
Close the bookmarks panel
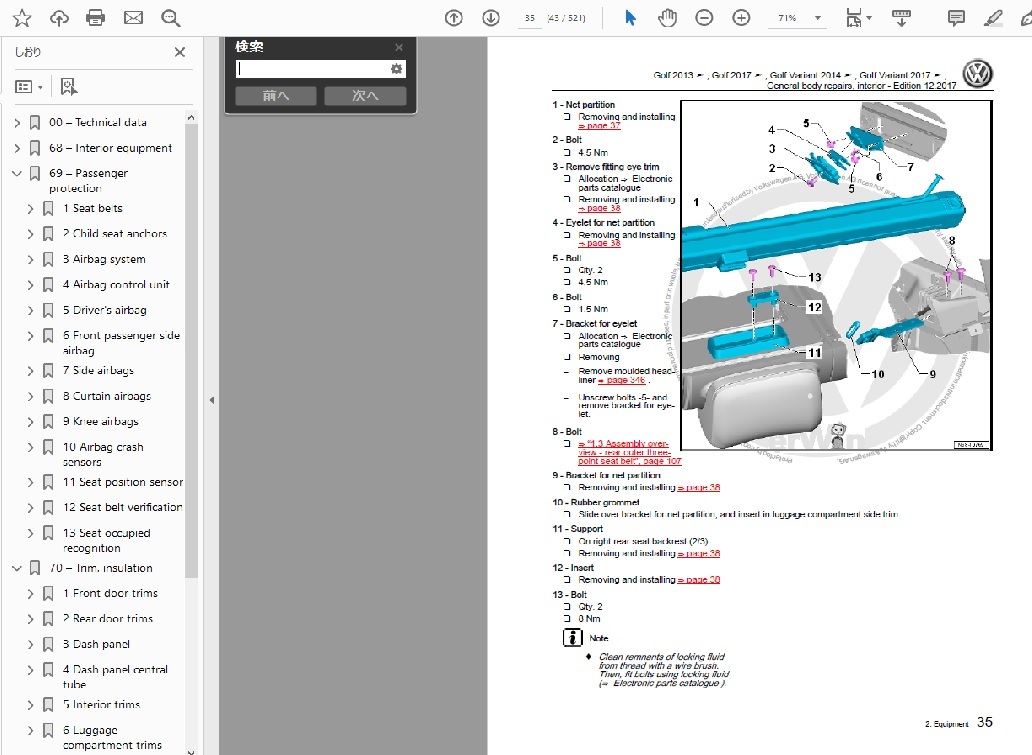pyautogui.click(x=180, y=52)
